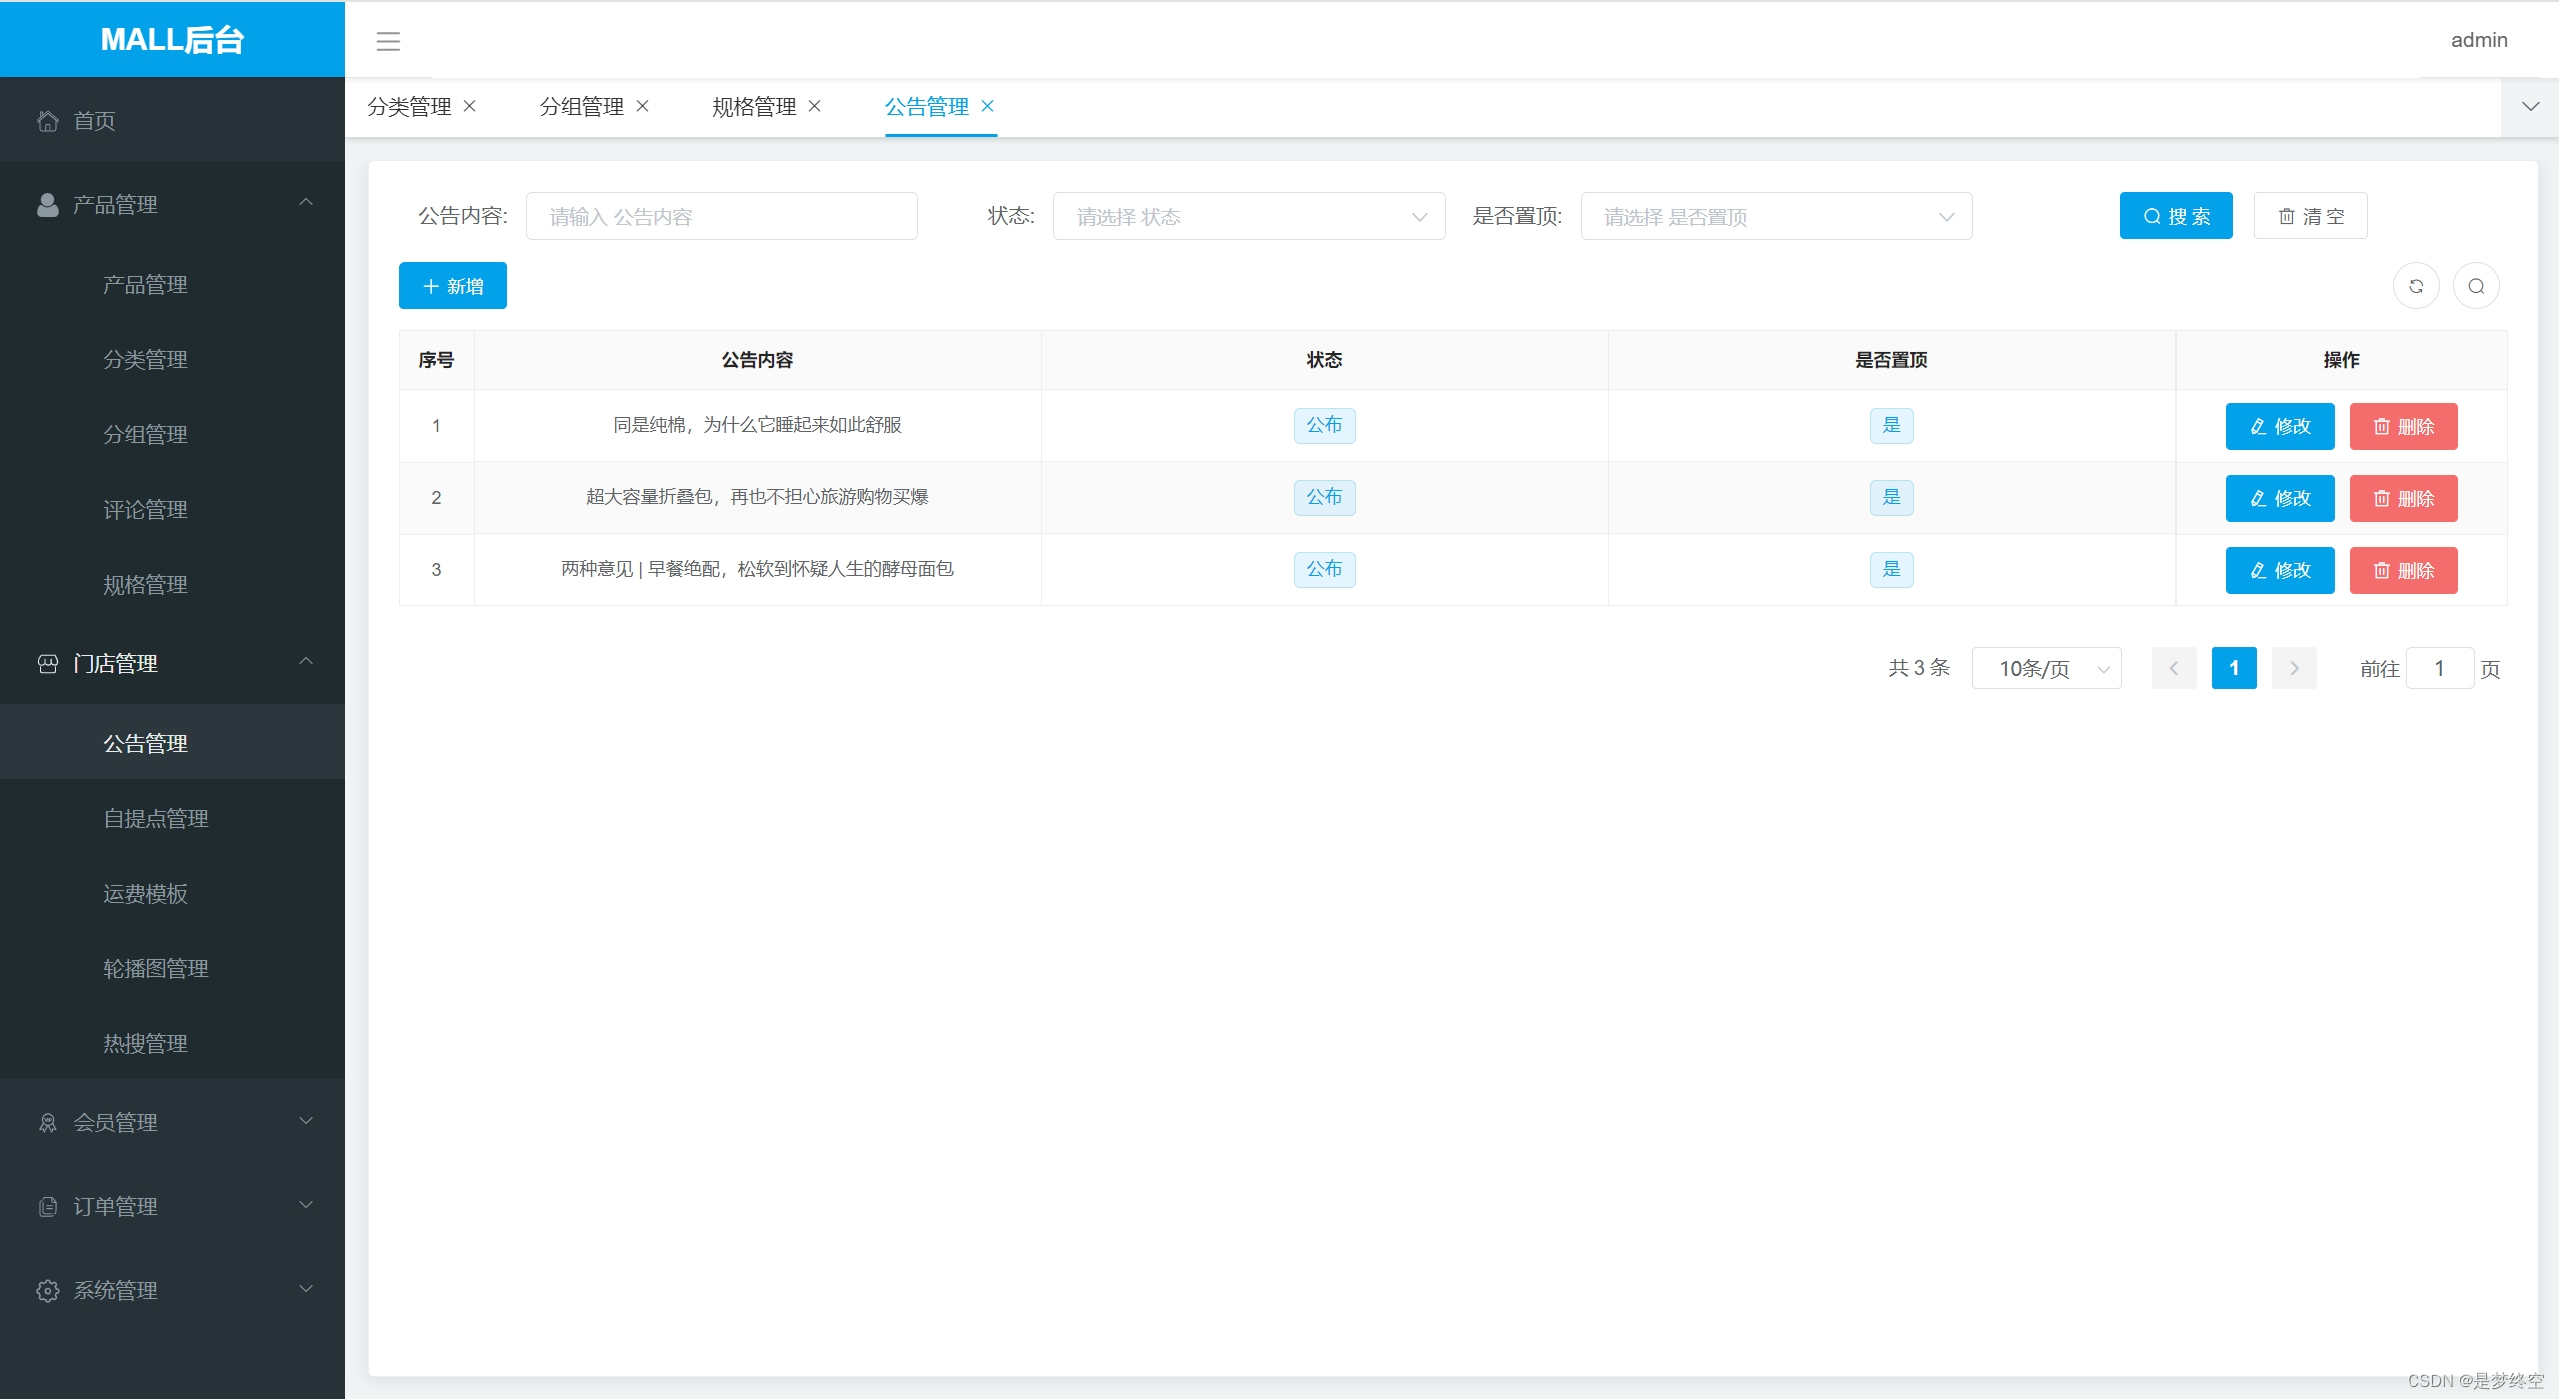Image resolution: width=2559 pixels, height=1399 pixels.
Task: Open 规格管理 in the sidebar
Action: click(172, 585)
